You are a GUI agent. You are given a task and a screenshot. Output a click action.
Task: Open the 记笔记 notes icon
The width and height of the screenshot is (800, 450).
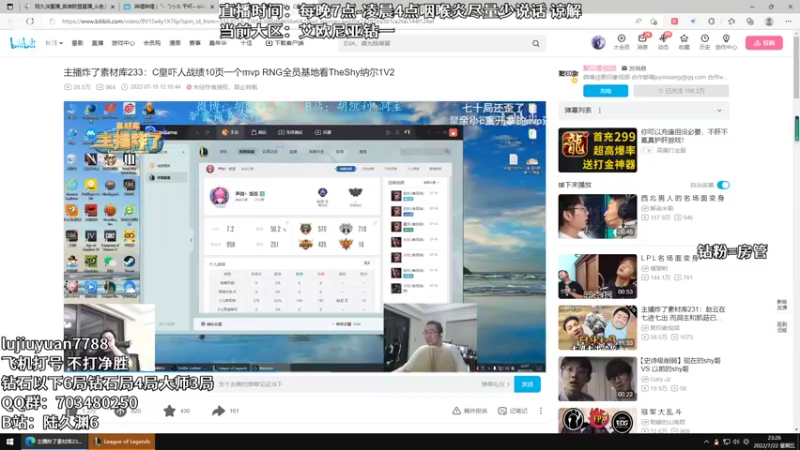point(513,411)
